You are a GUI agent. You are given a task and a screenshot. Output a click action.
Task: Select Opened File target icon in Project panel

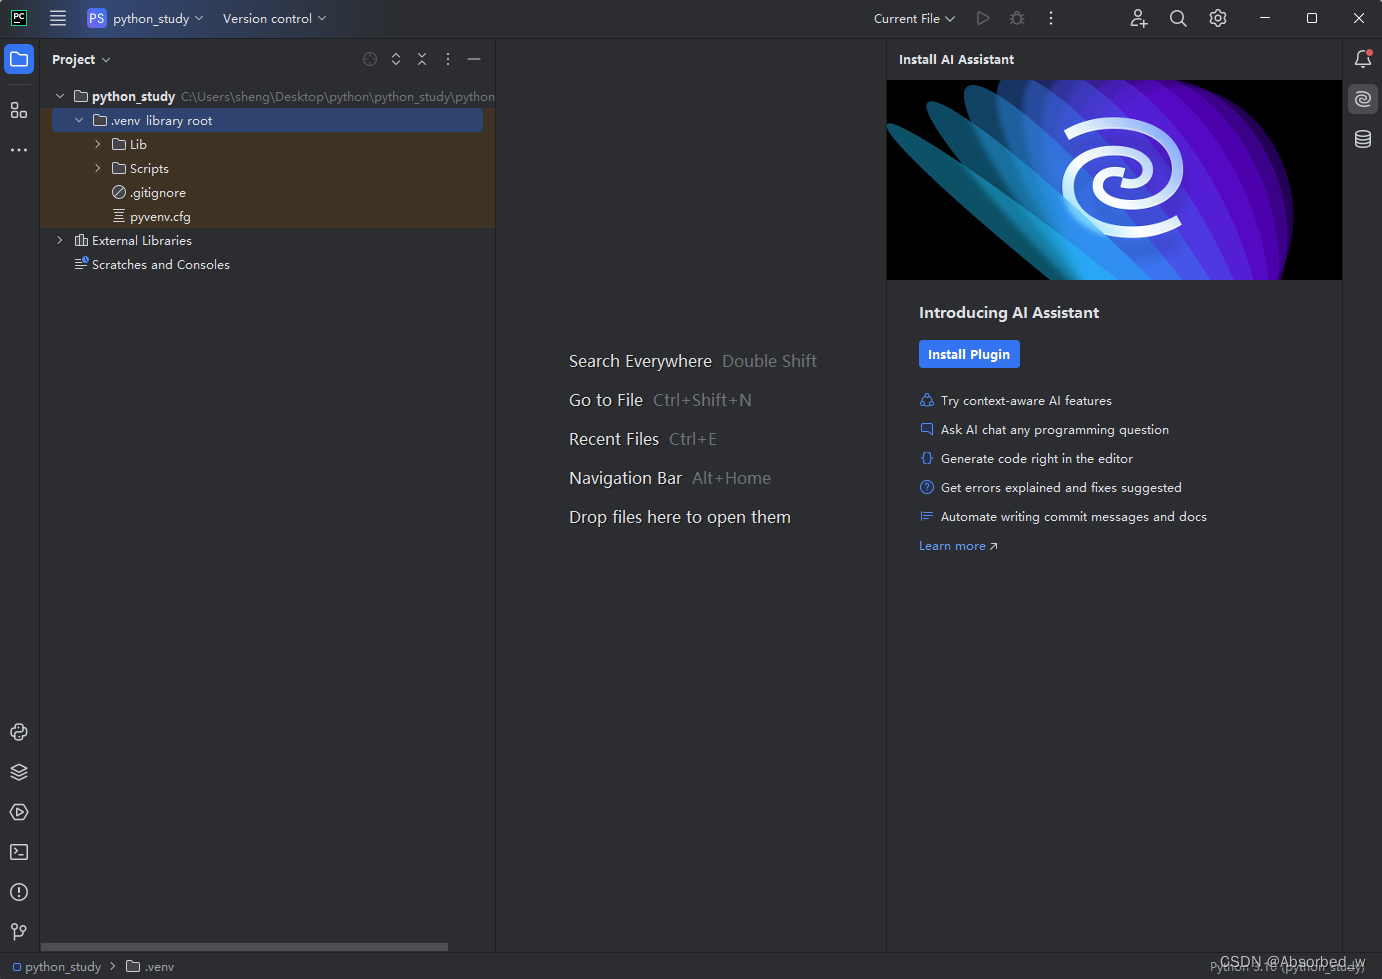tap(370, 59)
